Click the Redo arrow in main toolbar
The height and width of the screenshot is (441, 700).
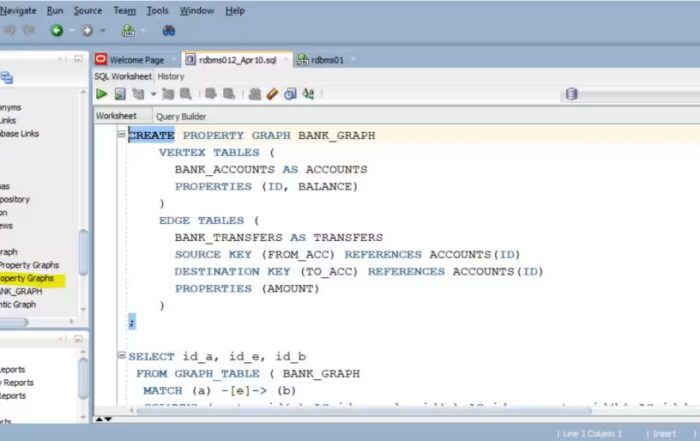pyautogui.click(x=29, y=30)
